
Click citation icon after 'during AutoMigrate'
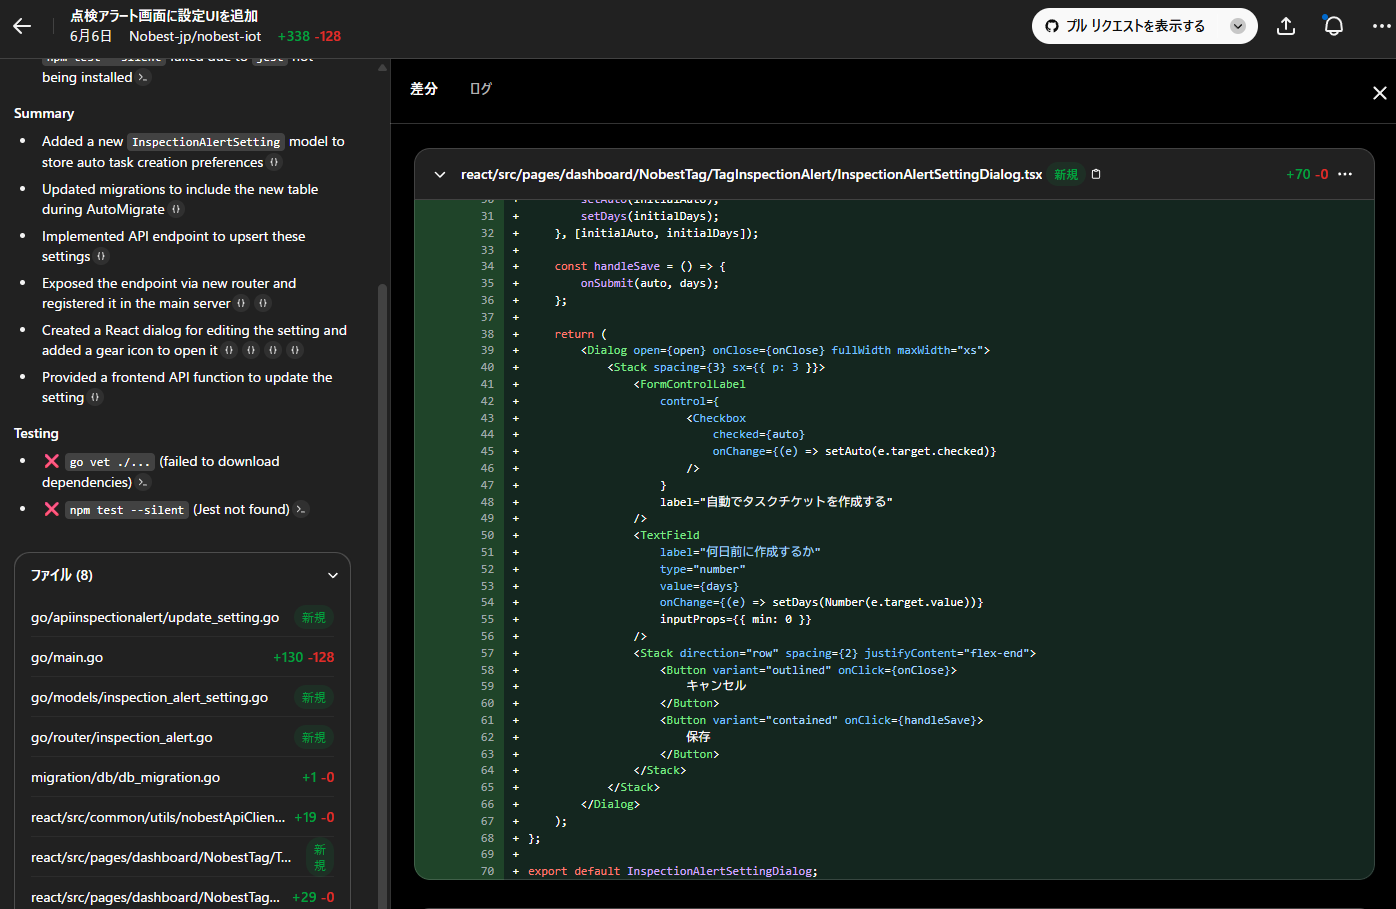(177, 210)
